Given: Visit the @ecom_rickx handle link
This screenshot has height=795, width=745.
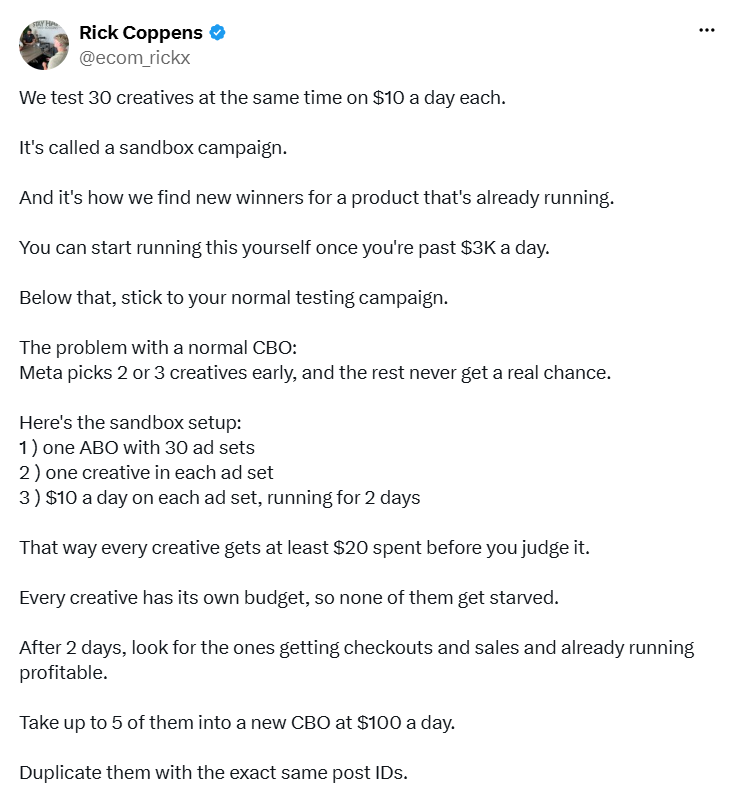Looking at the screenshot, I should pyautogui.click(x=134, y=58).
